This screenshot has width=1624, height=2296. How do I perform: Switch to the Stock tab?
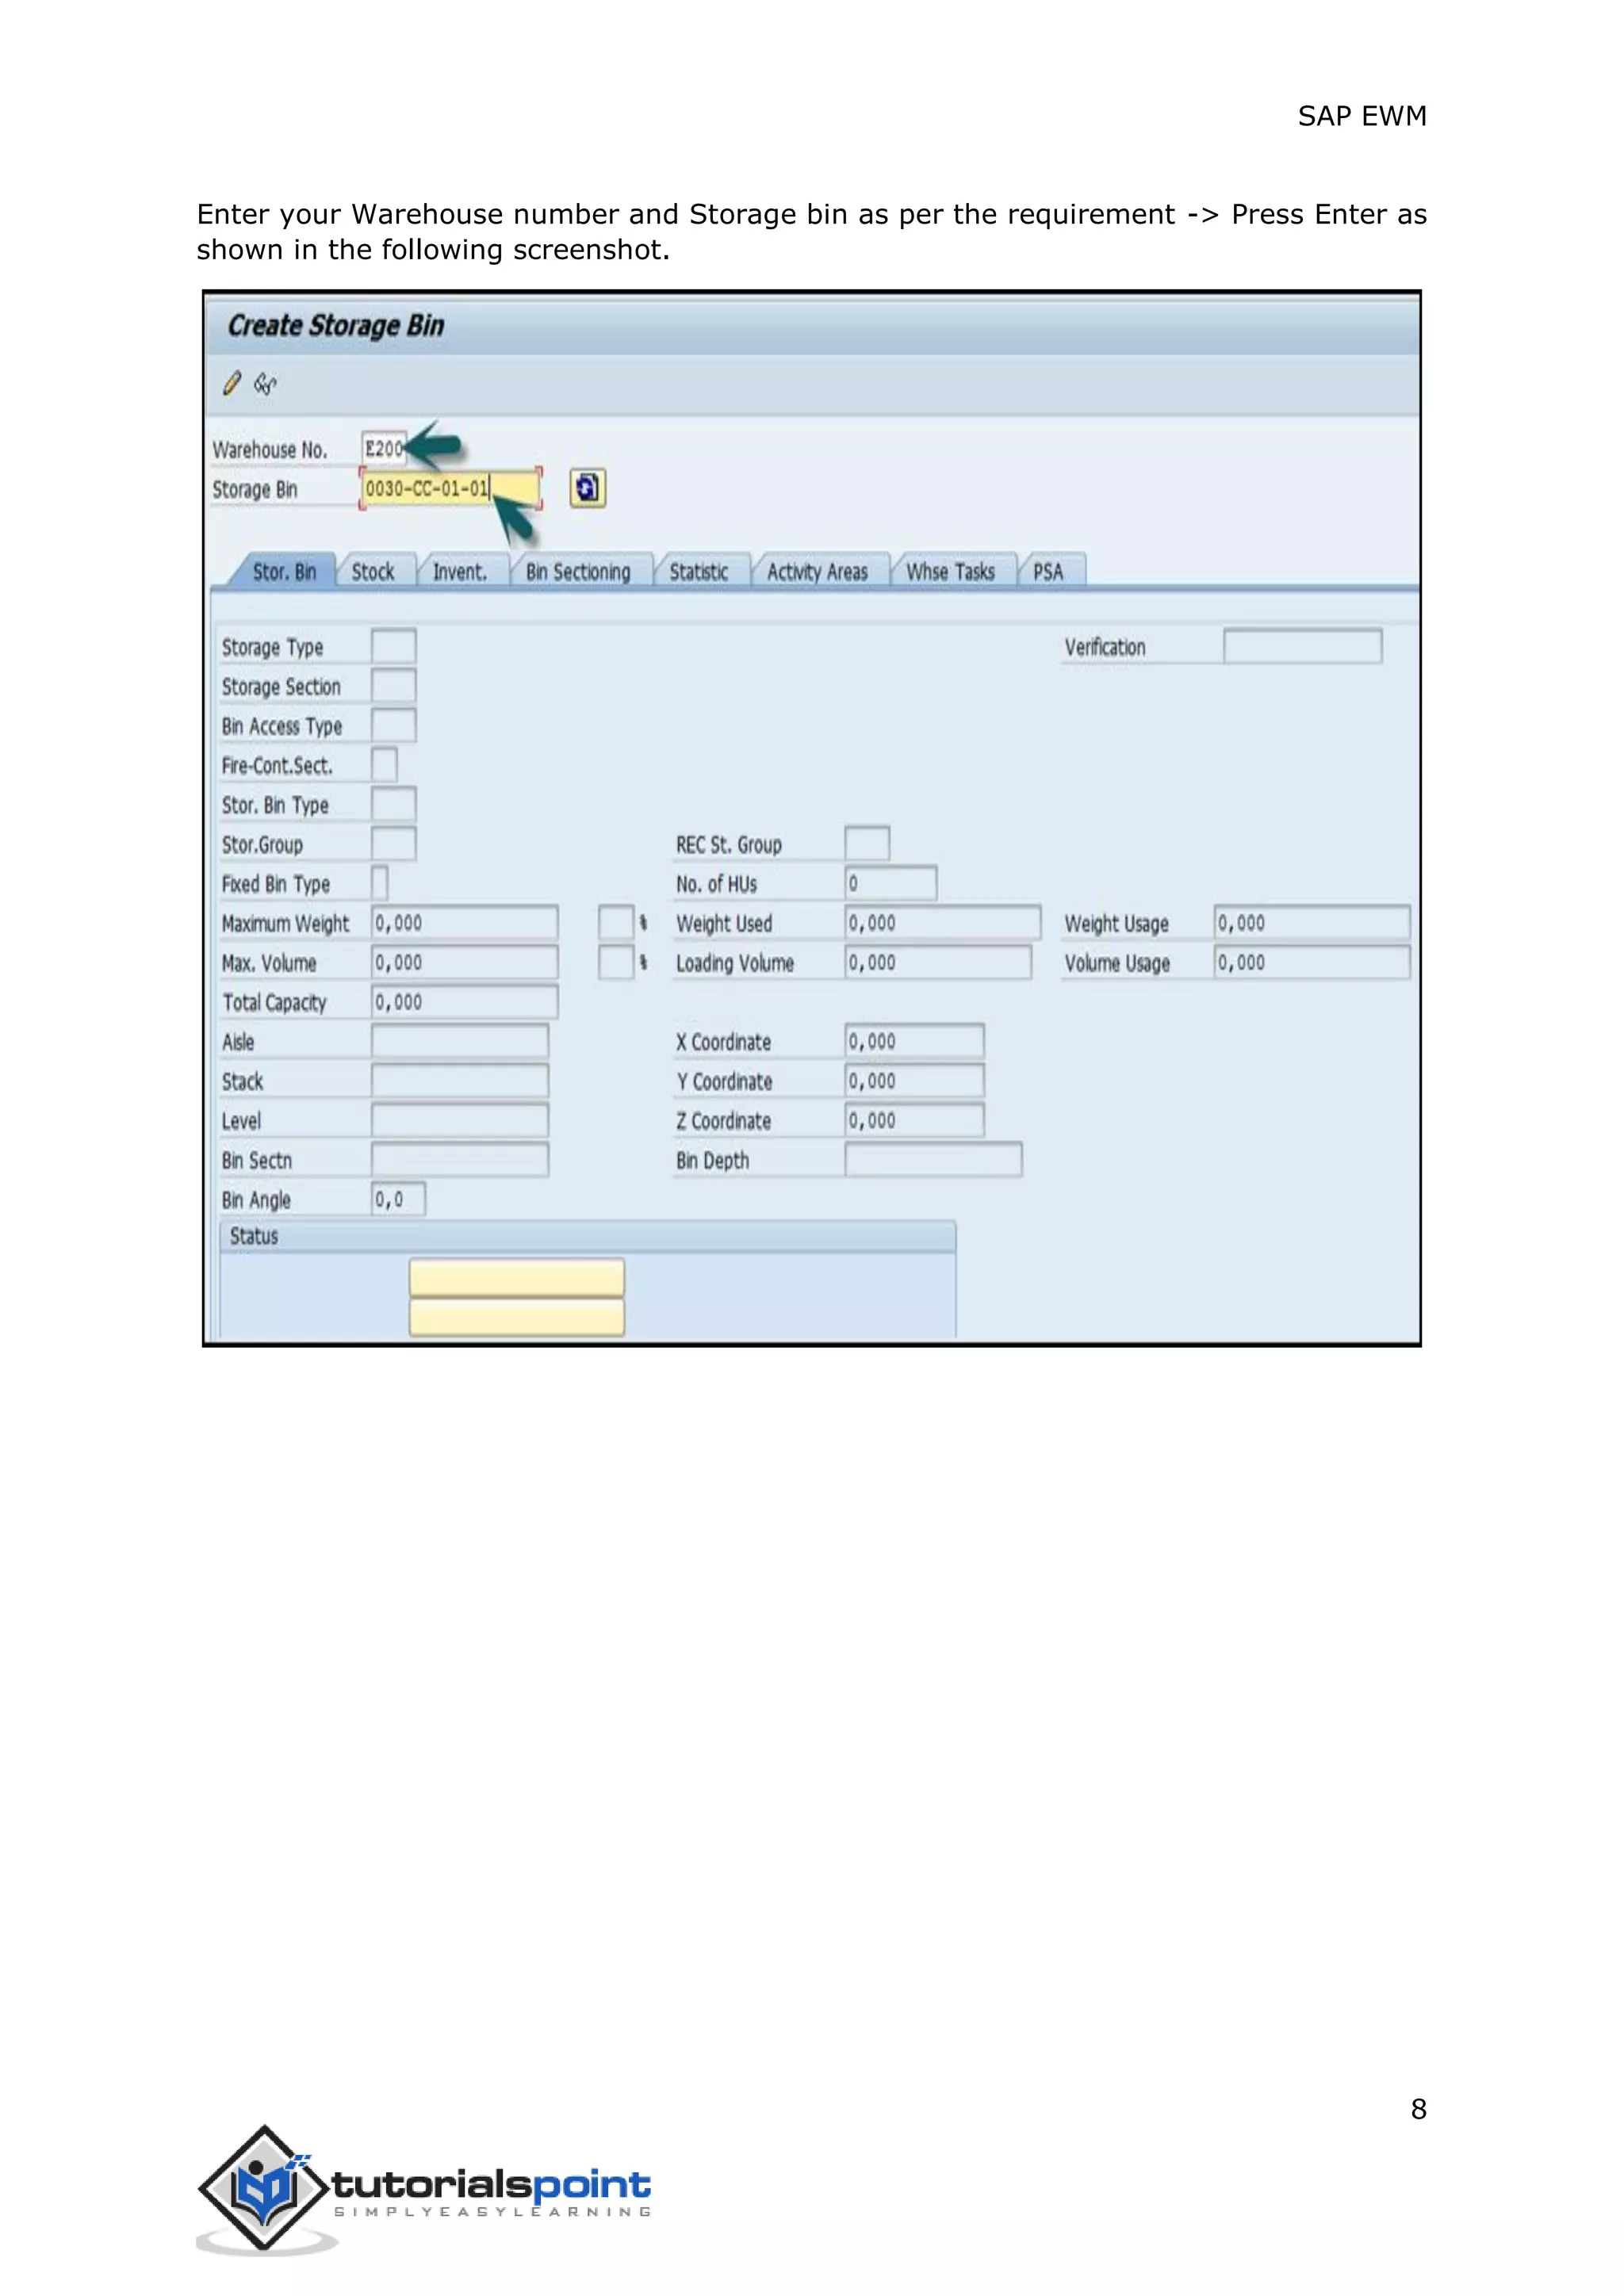click(373, 572)
